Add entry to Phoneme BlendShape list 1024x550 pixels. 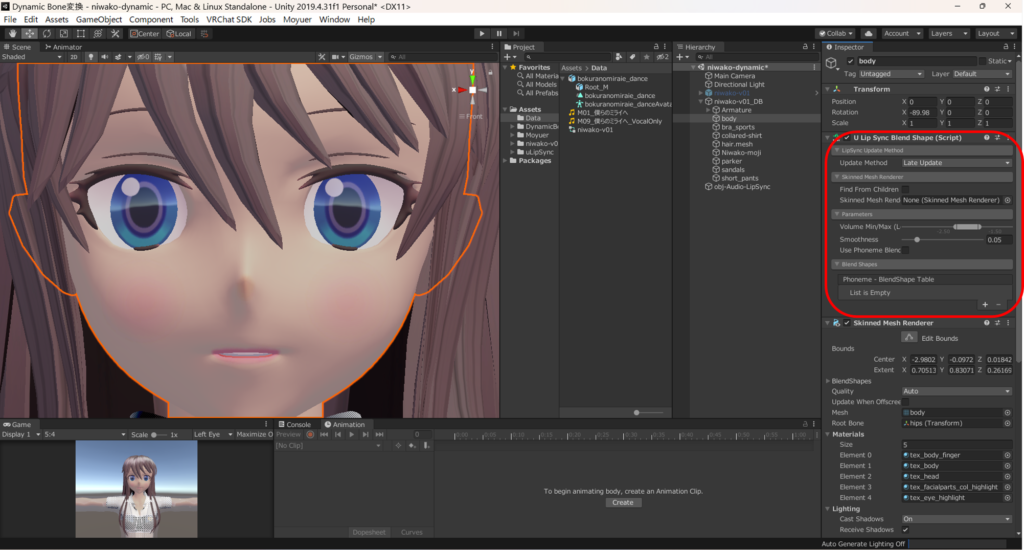point(985,304)
